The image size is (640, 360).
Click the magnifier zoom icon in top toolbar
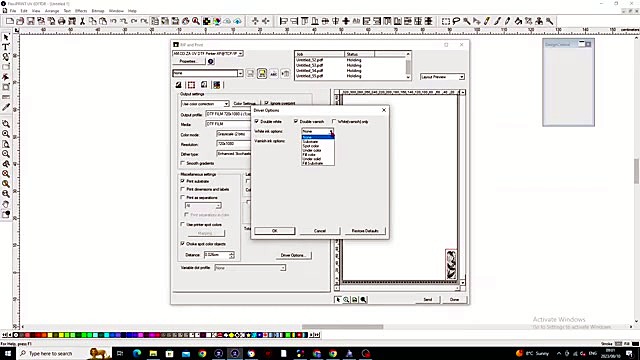[196, 21]
